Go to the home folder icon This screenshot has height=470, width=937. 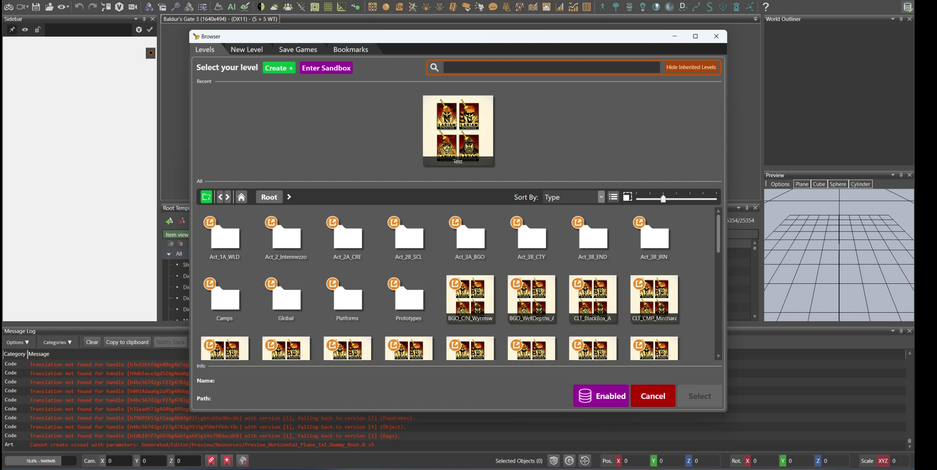(x=241, y=197)
